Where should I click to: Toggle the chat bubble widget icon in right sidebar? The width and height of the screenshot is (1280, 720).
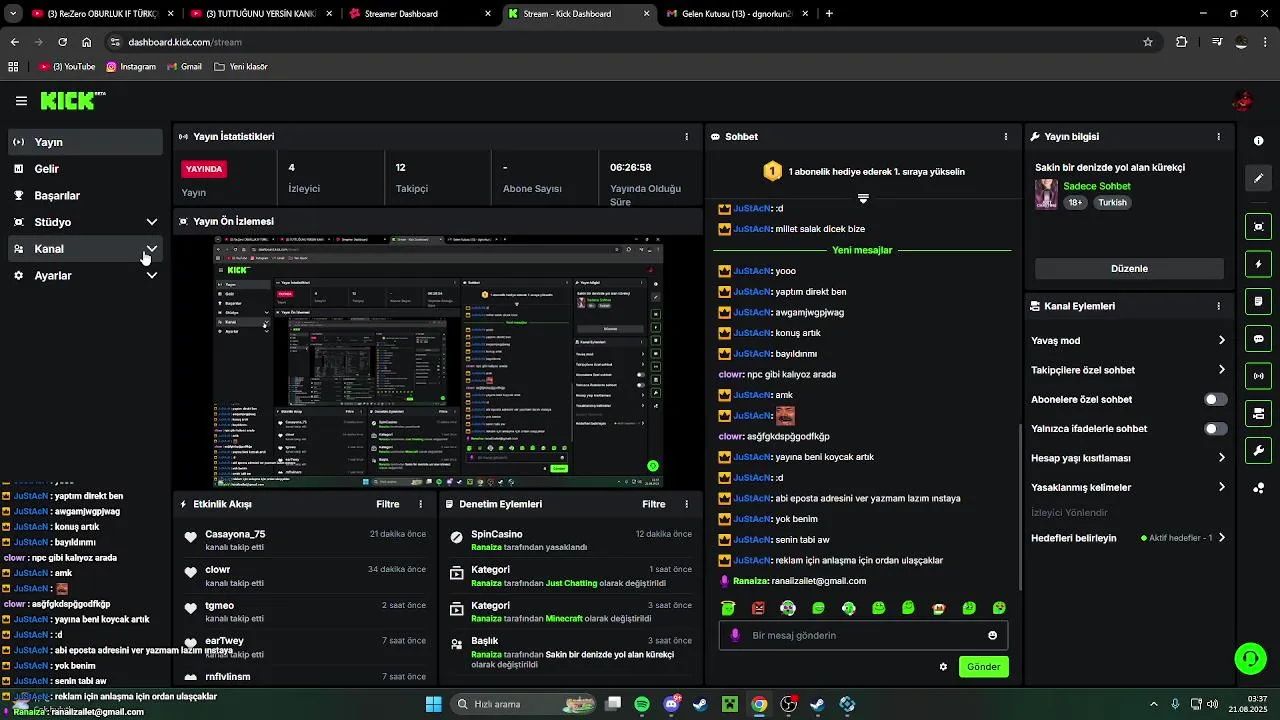pos(1258,339)
